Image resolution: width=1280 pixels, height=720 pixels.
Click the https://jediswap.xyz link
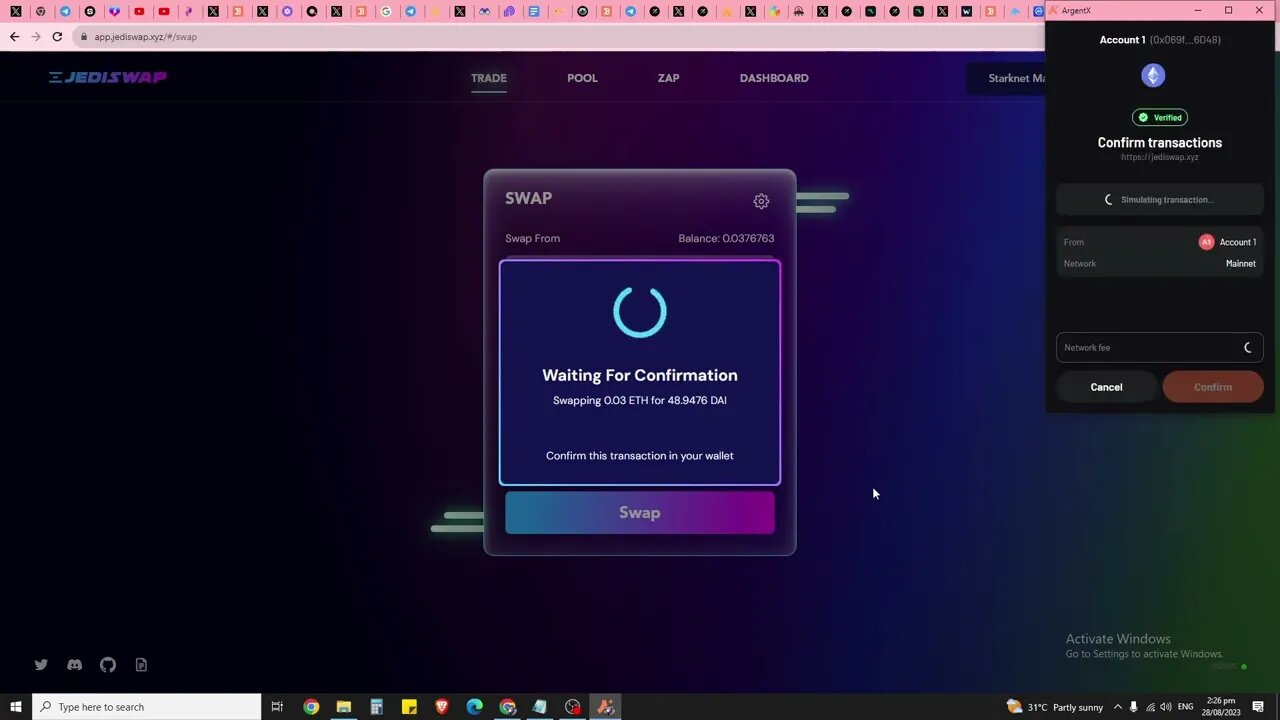(1160, 157)
